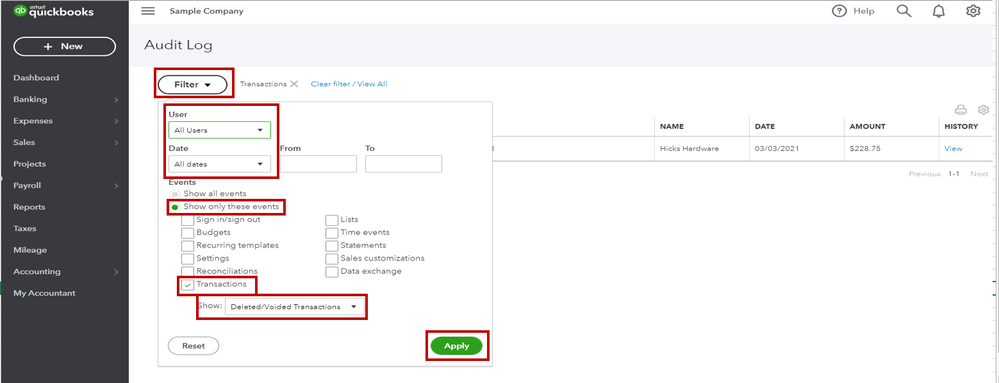Check the Statements checkbox
This screenshot has width=999, height=383.
(331, 245)
